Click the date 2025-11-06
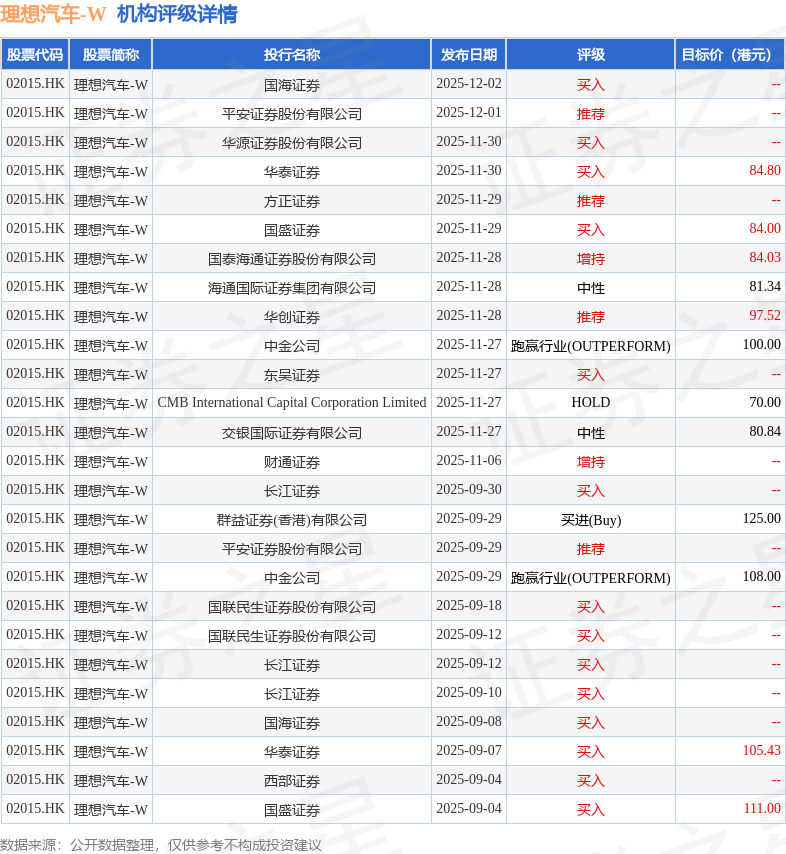Screen dimensions: 786x854 point(468,460)
